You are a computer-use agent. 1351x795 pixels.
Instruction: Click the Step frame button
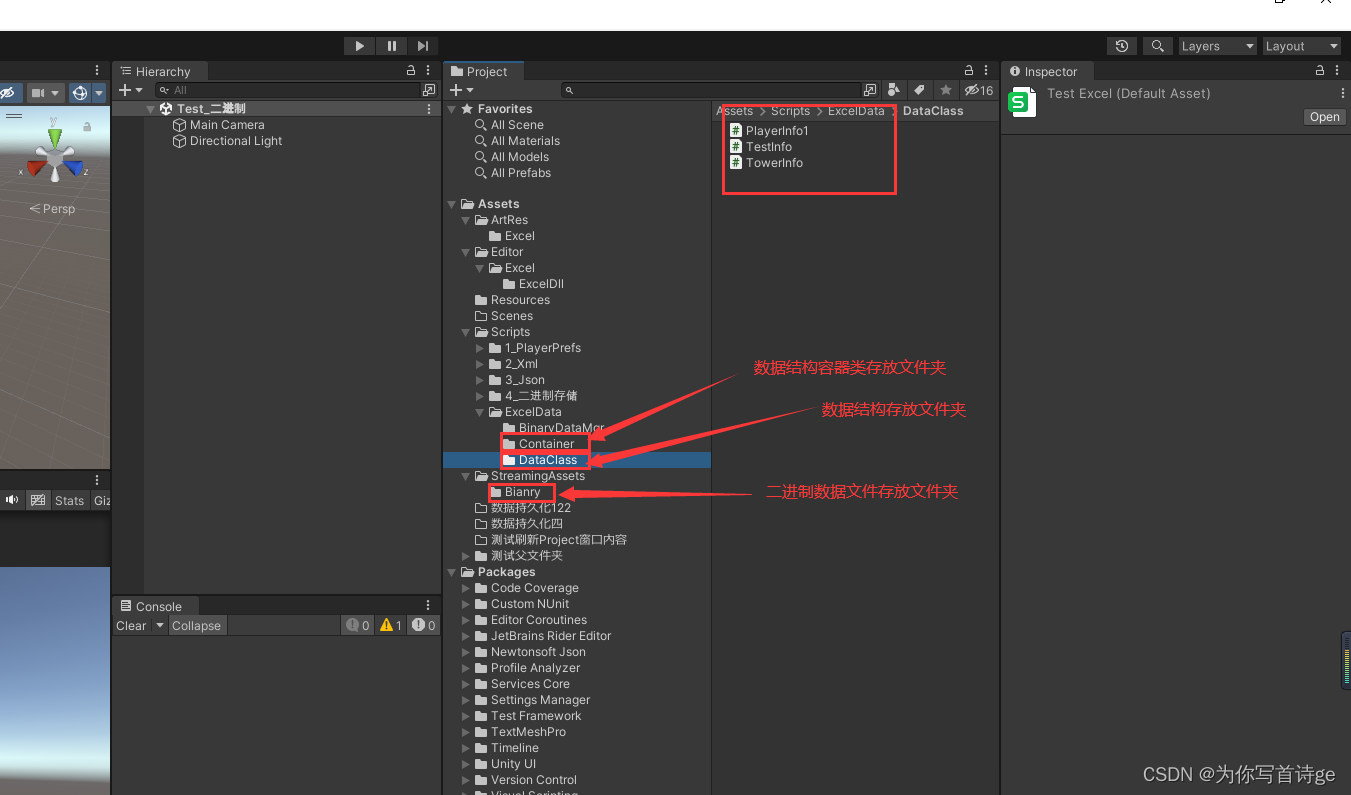423,45
